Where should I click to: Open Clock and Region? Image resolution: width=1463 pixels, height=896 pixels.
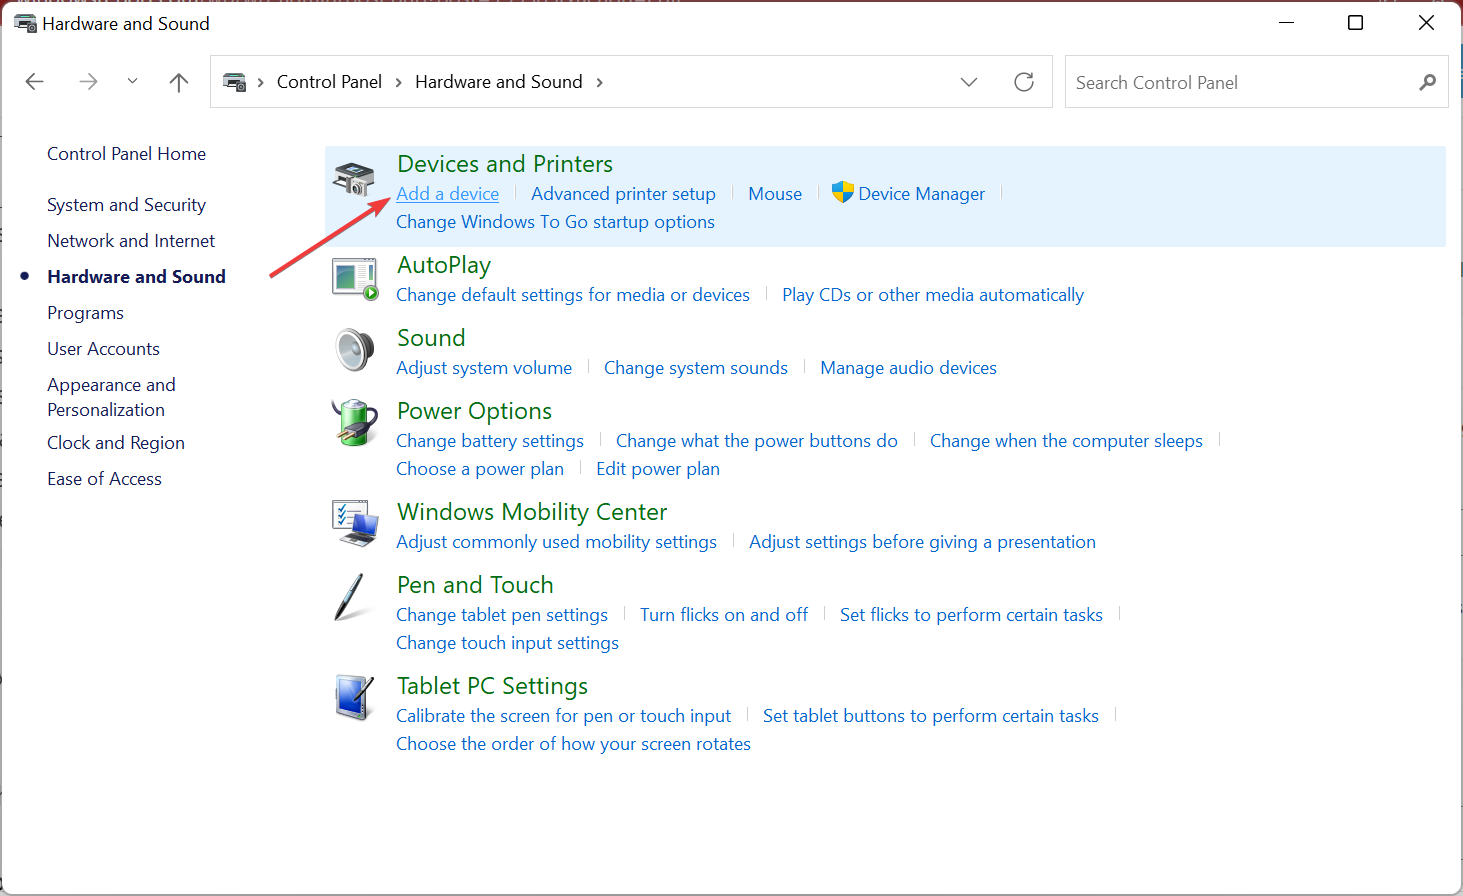click(116, 443)
